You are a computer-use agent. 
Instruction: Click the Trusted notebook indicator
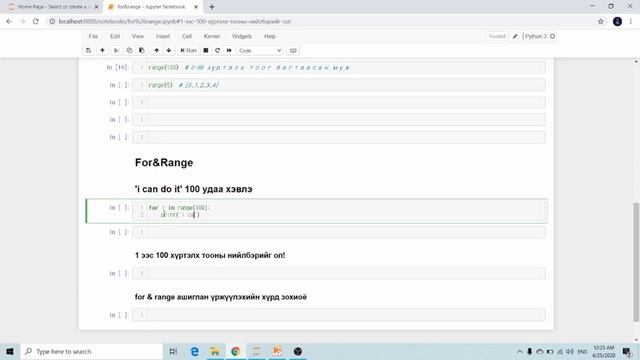tap(497, 36)
